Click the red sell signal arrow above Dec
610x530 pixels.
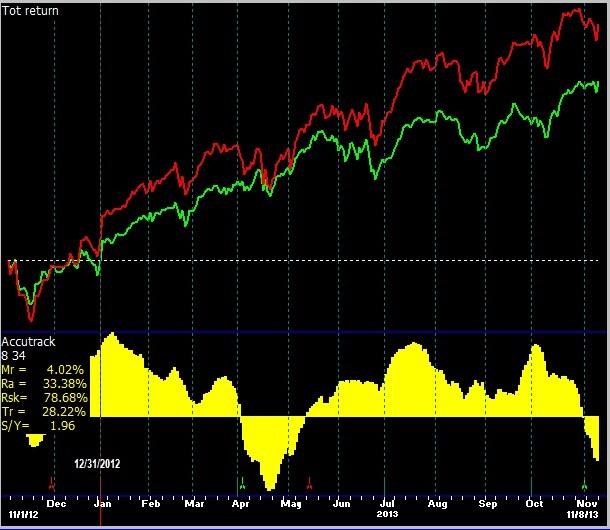(x=51, y=482)
